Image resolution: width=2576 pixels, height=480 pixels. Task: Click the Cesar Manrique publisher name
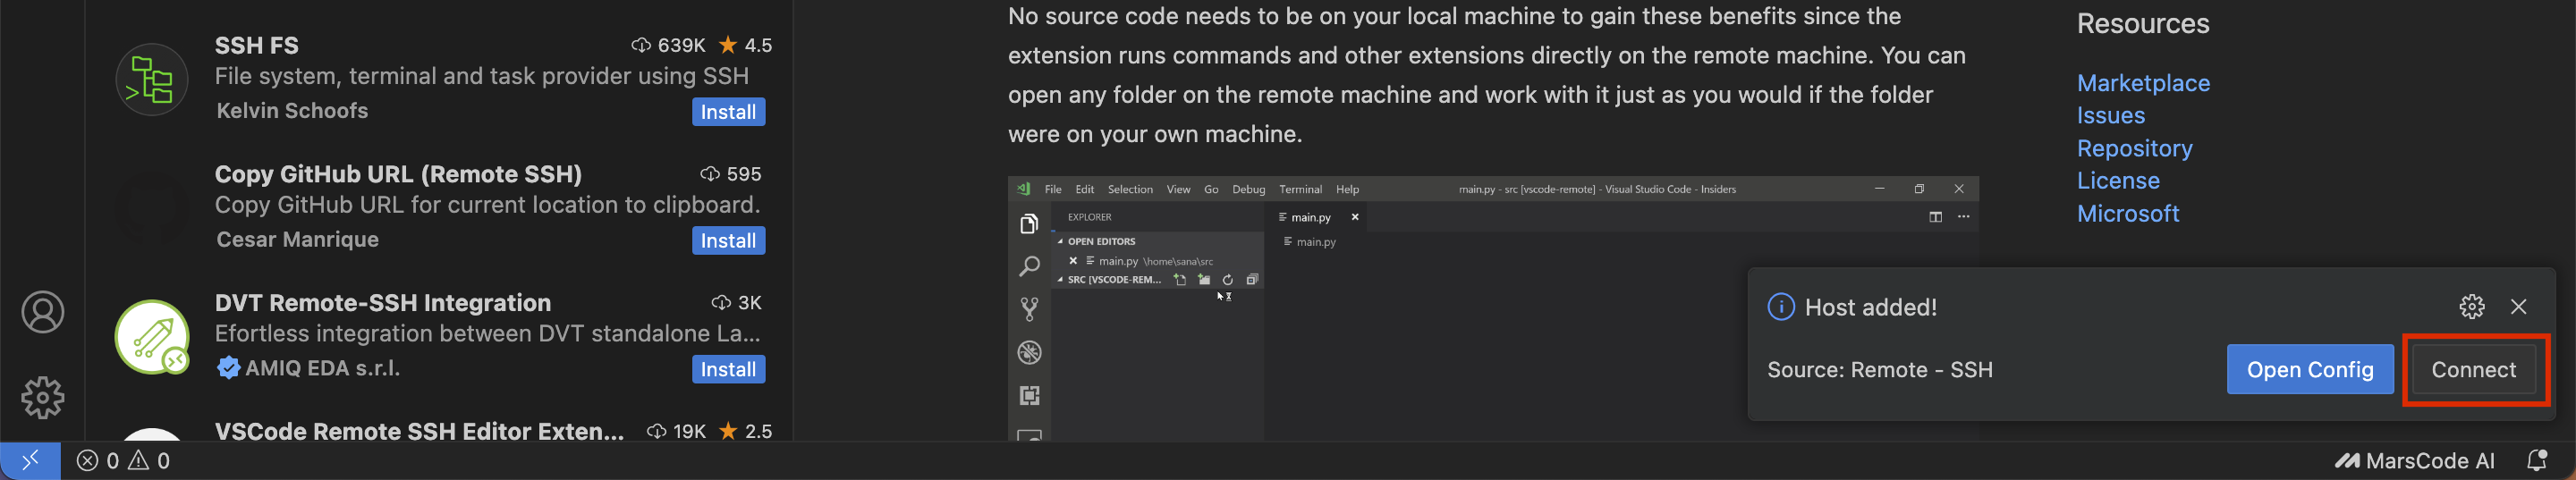(x=298, y=240)
